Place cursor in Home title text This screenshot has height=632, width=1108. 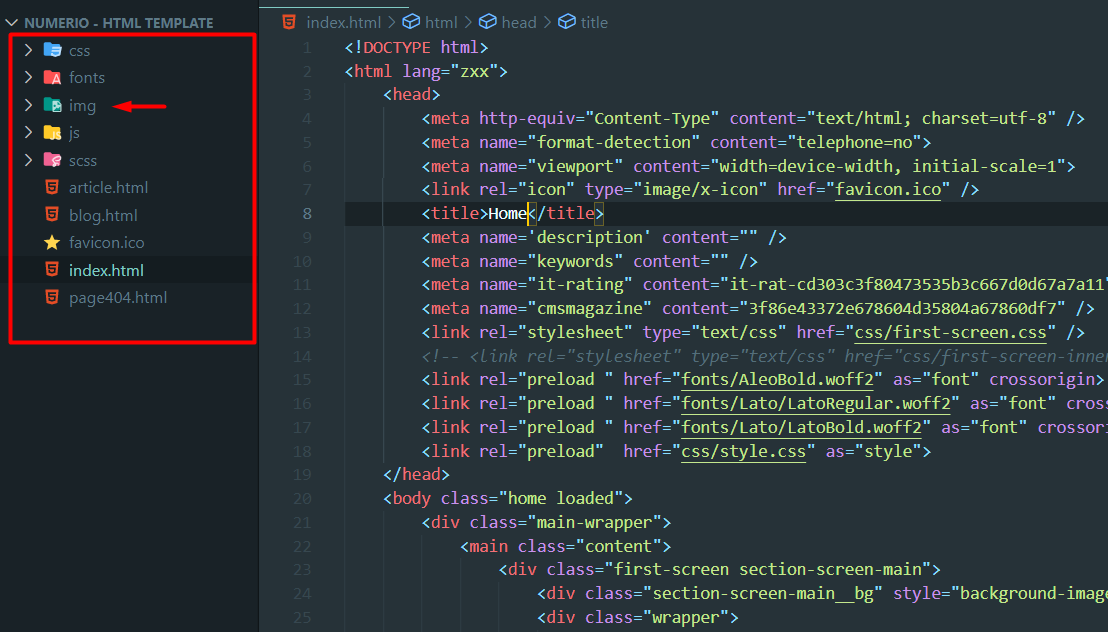507,213
